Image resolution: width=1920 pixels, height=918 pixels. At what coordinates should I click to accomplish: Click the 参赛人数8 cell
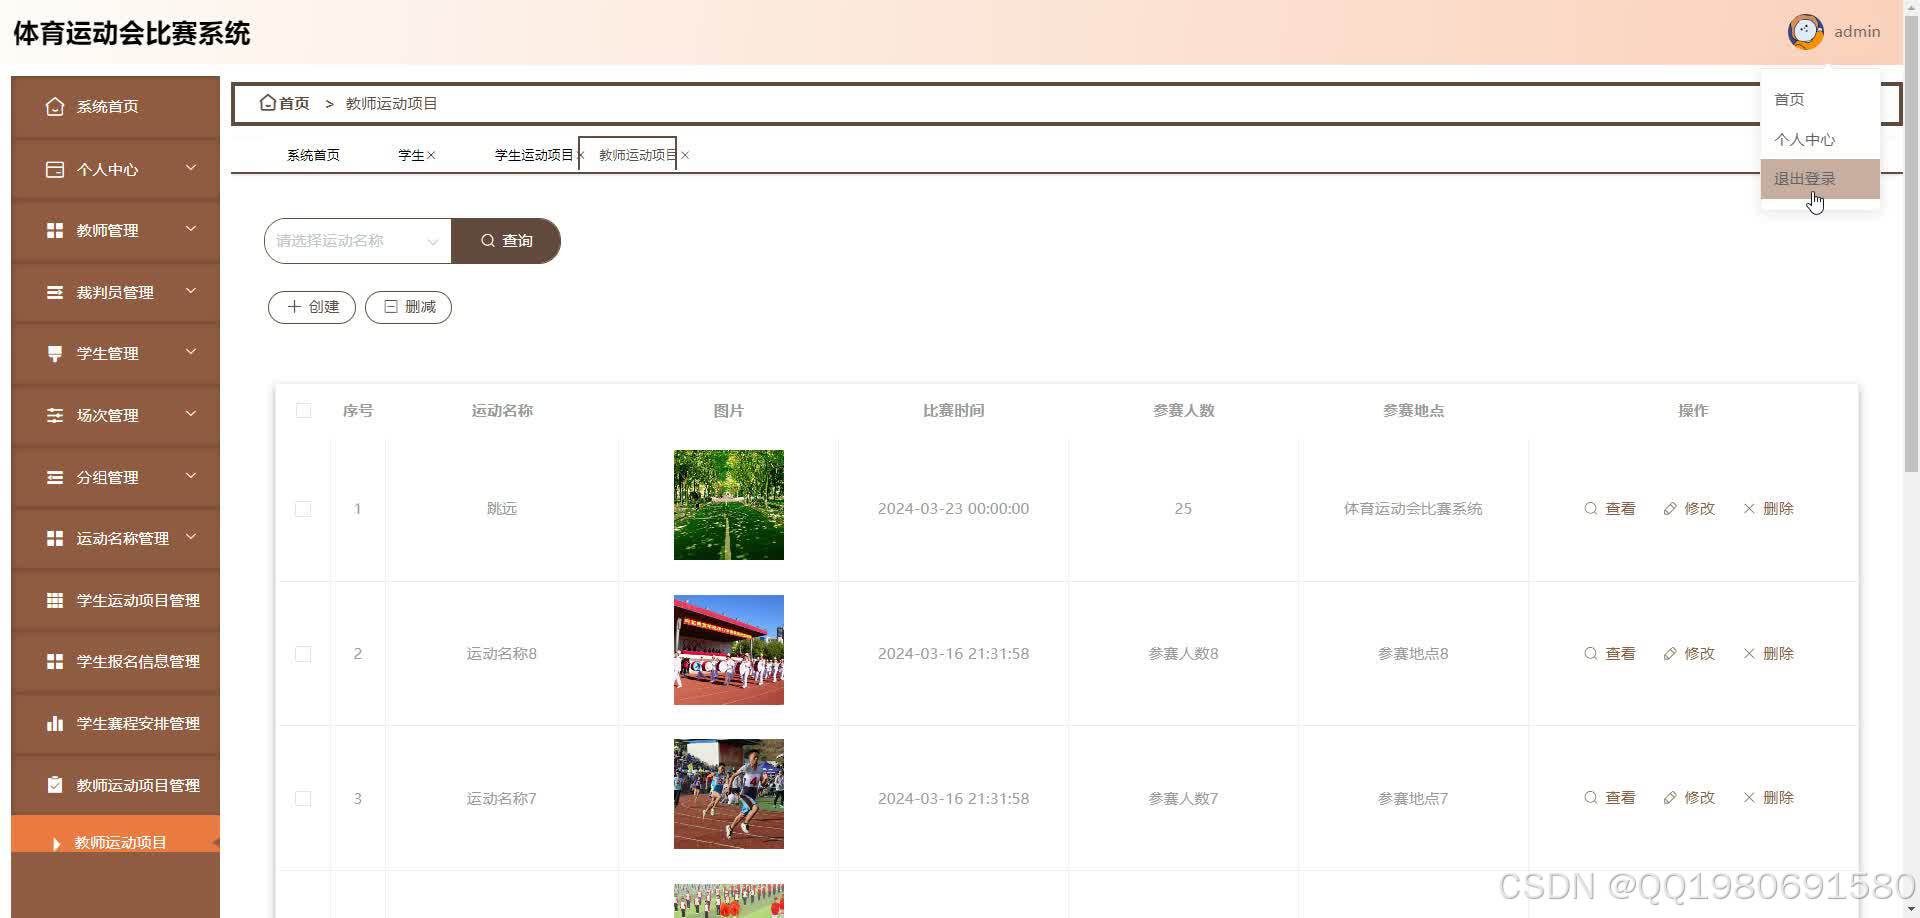(x=1183, y=654)
